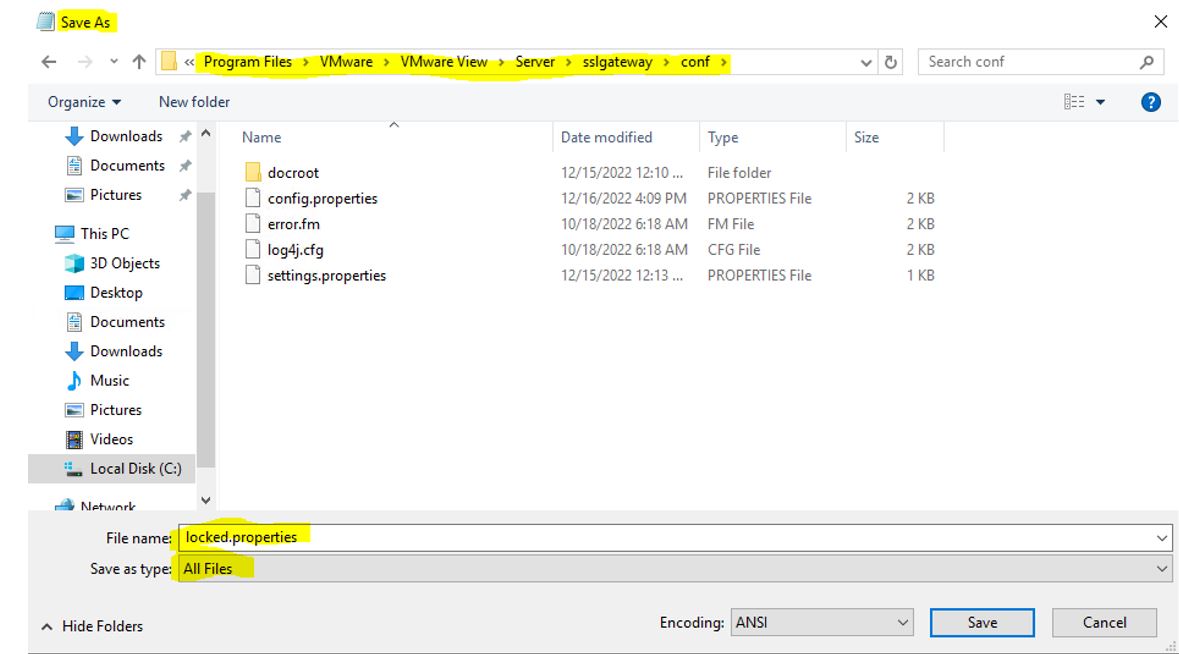Open the view options dropdown arrow
This screenshot has width=1179, height=654.
tap(1101, 102)
